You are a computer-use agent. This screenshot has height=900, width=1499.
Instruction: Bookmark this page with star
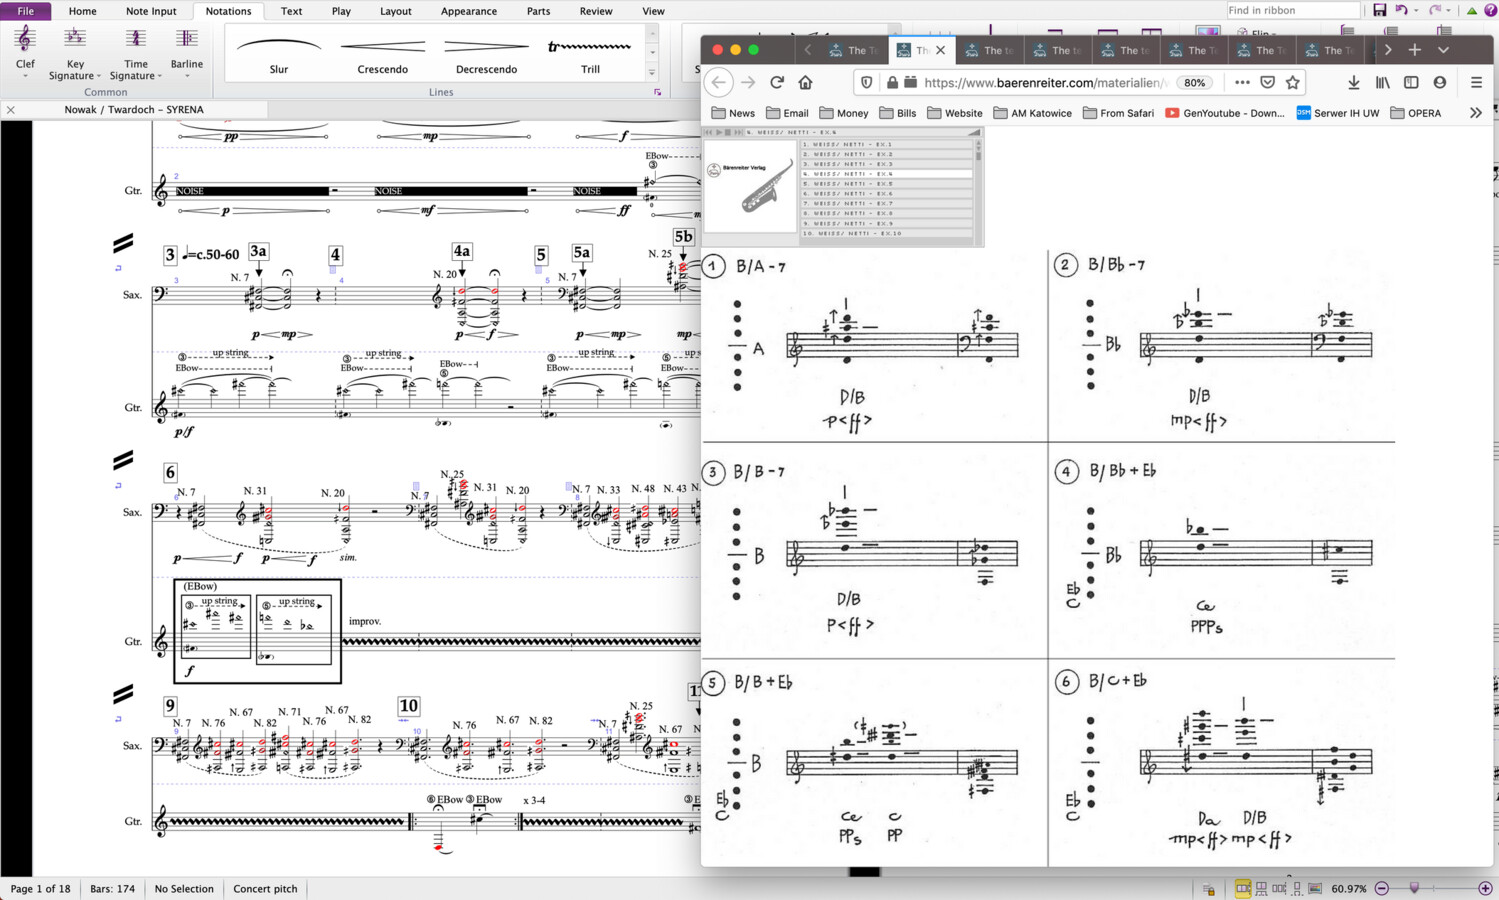click(x=1293, y=82)
